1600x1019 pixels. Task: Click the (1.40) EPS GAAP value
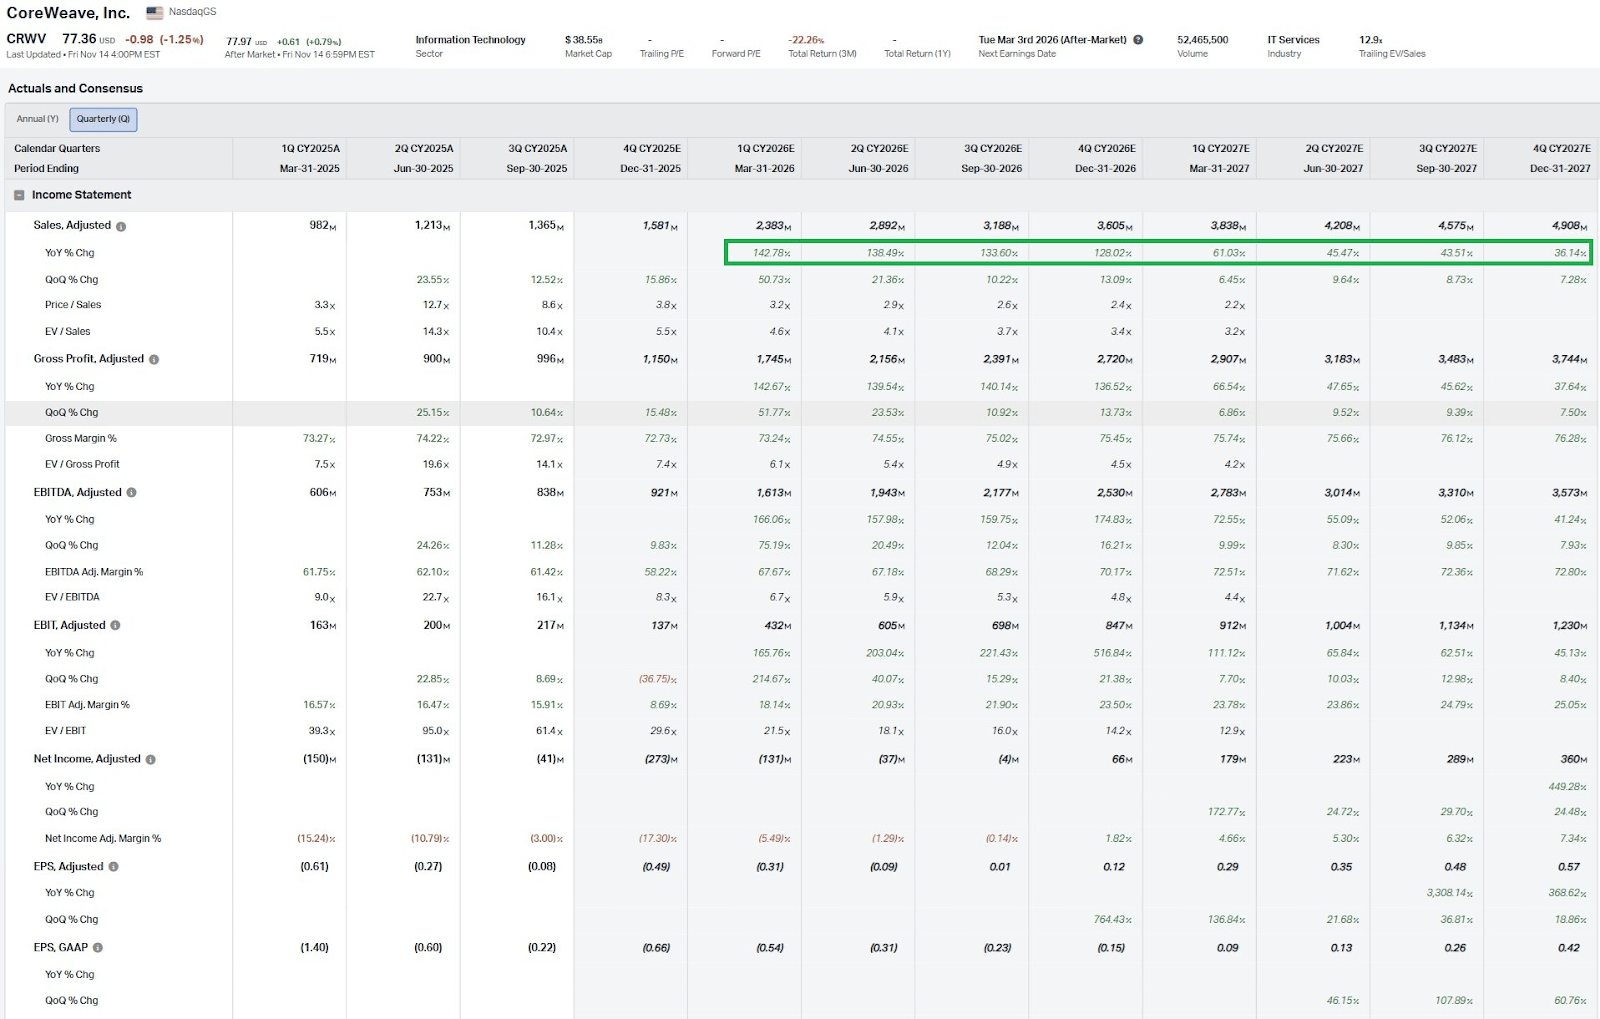coord(314,948)
